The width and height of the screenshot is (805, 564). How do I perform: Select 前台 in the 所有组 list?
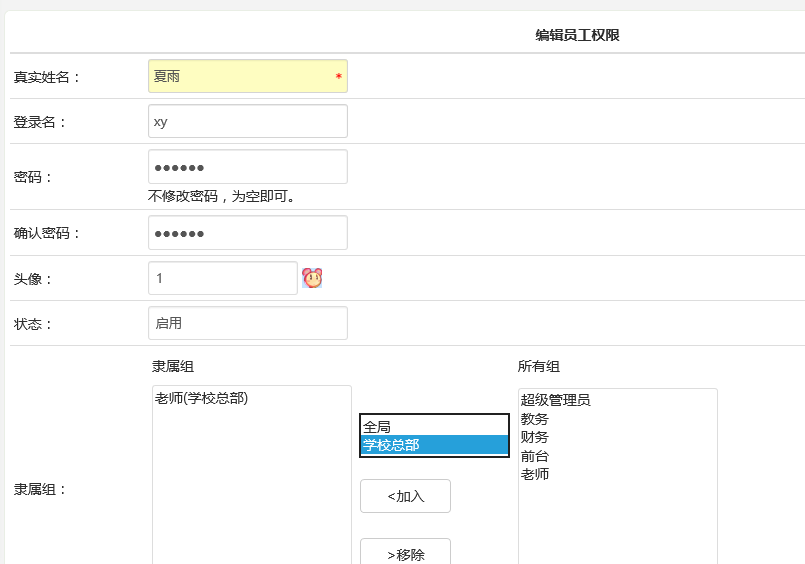coord(535,456)
